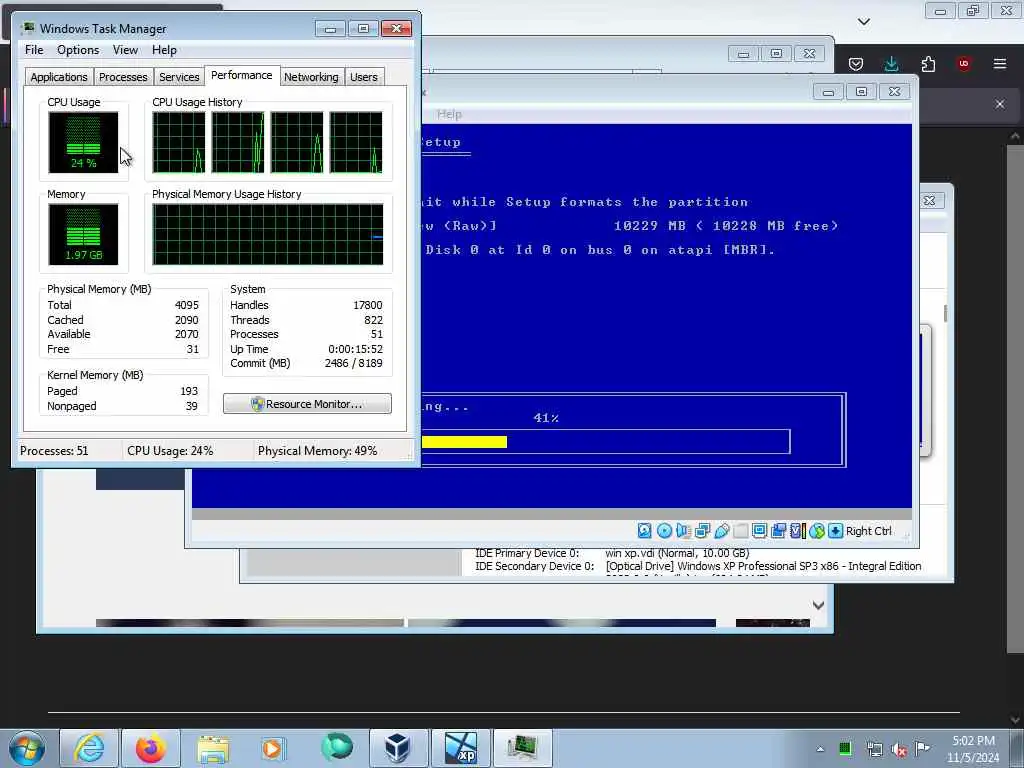This screenshot has width=1024, height=768.
Task: Click the VirtualBox USB devices icon
Action: tap(722, 531)
